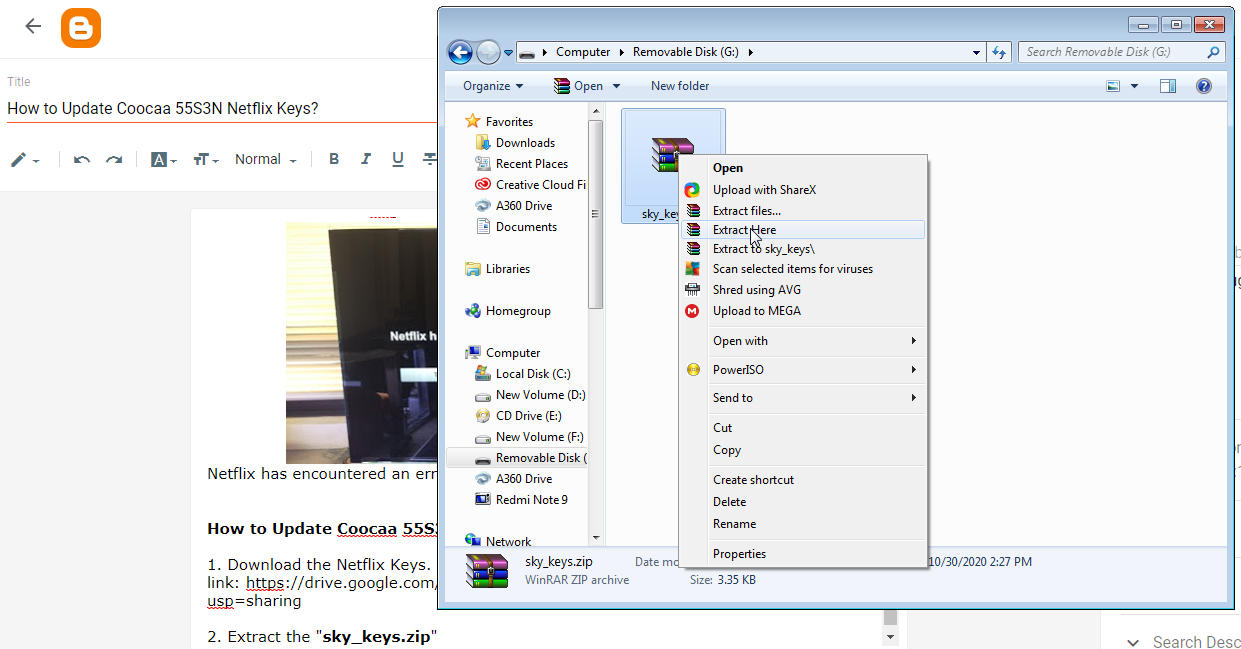Viewport: 1241px width, 649px height.
Task: Open the Normal paragraph style dropdown
Action: point(265,160)
